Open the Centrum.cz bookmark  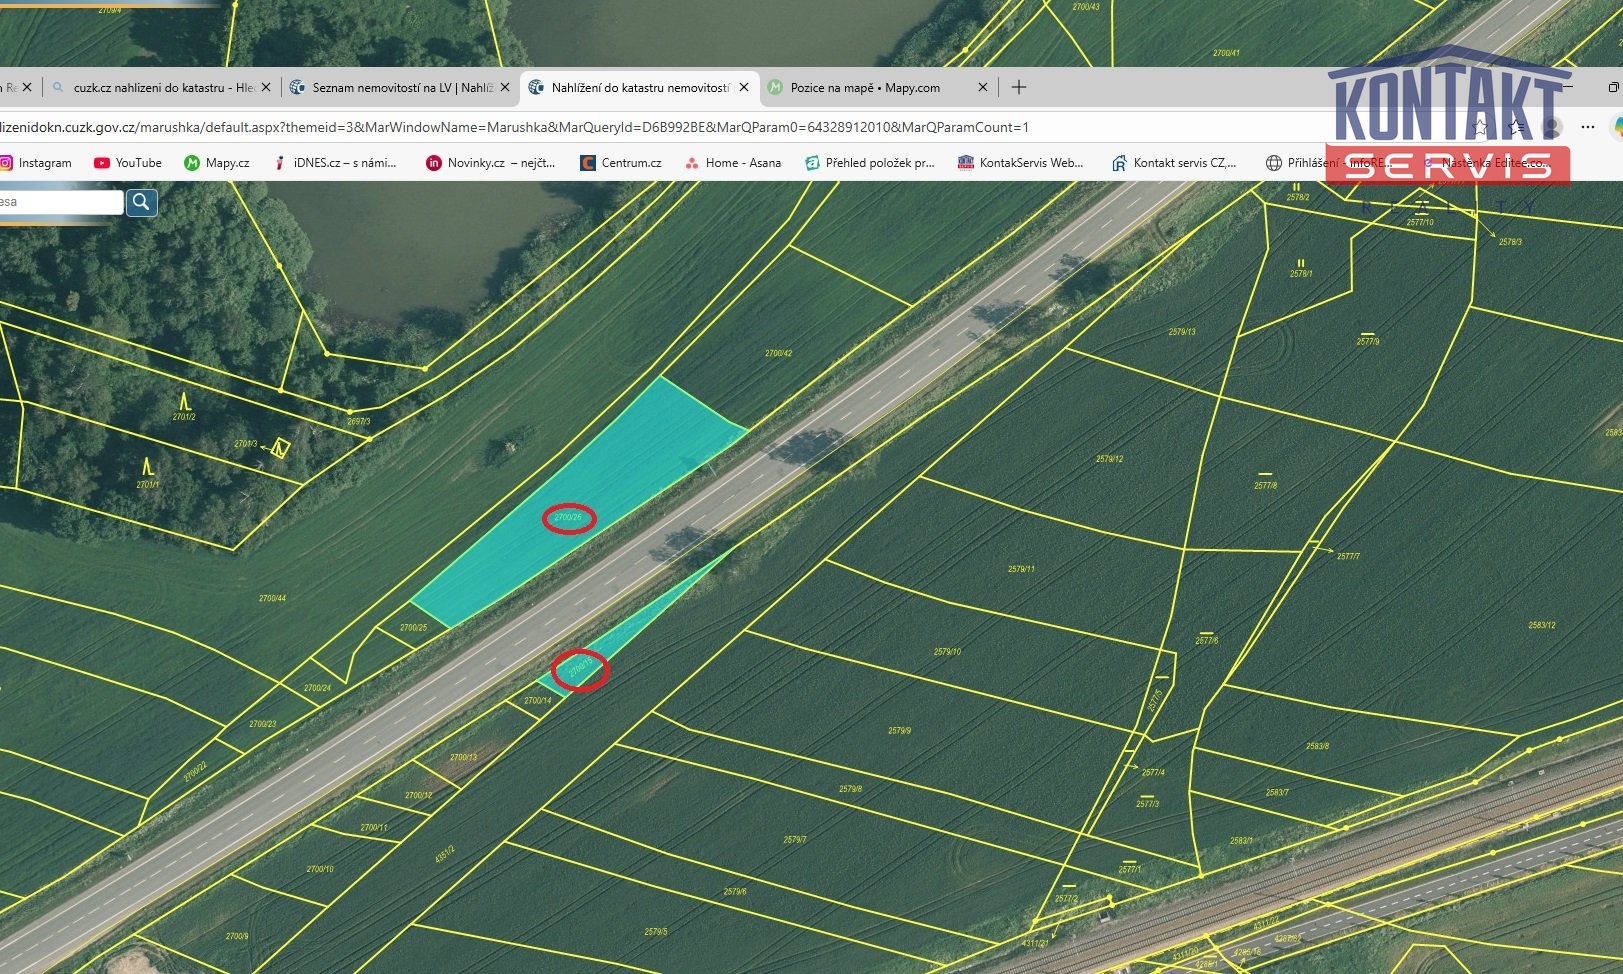pyautogui.click(x=621, y=163)
